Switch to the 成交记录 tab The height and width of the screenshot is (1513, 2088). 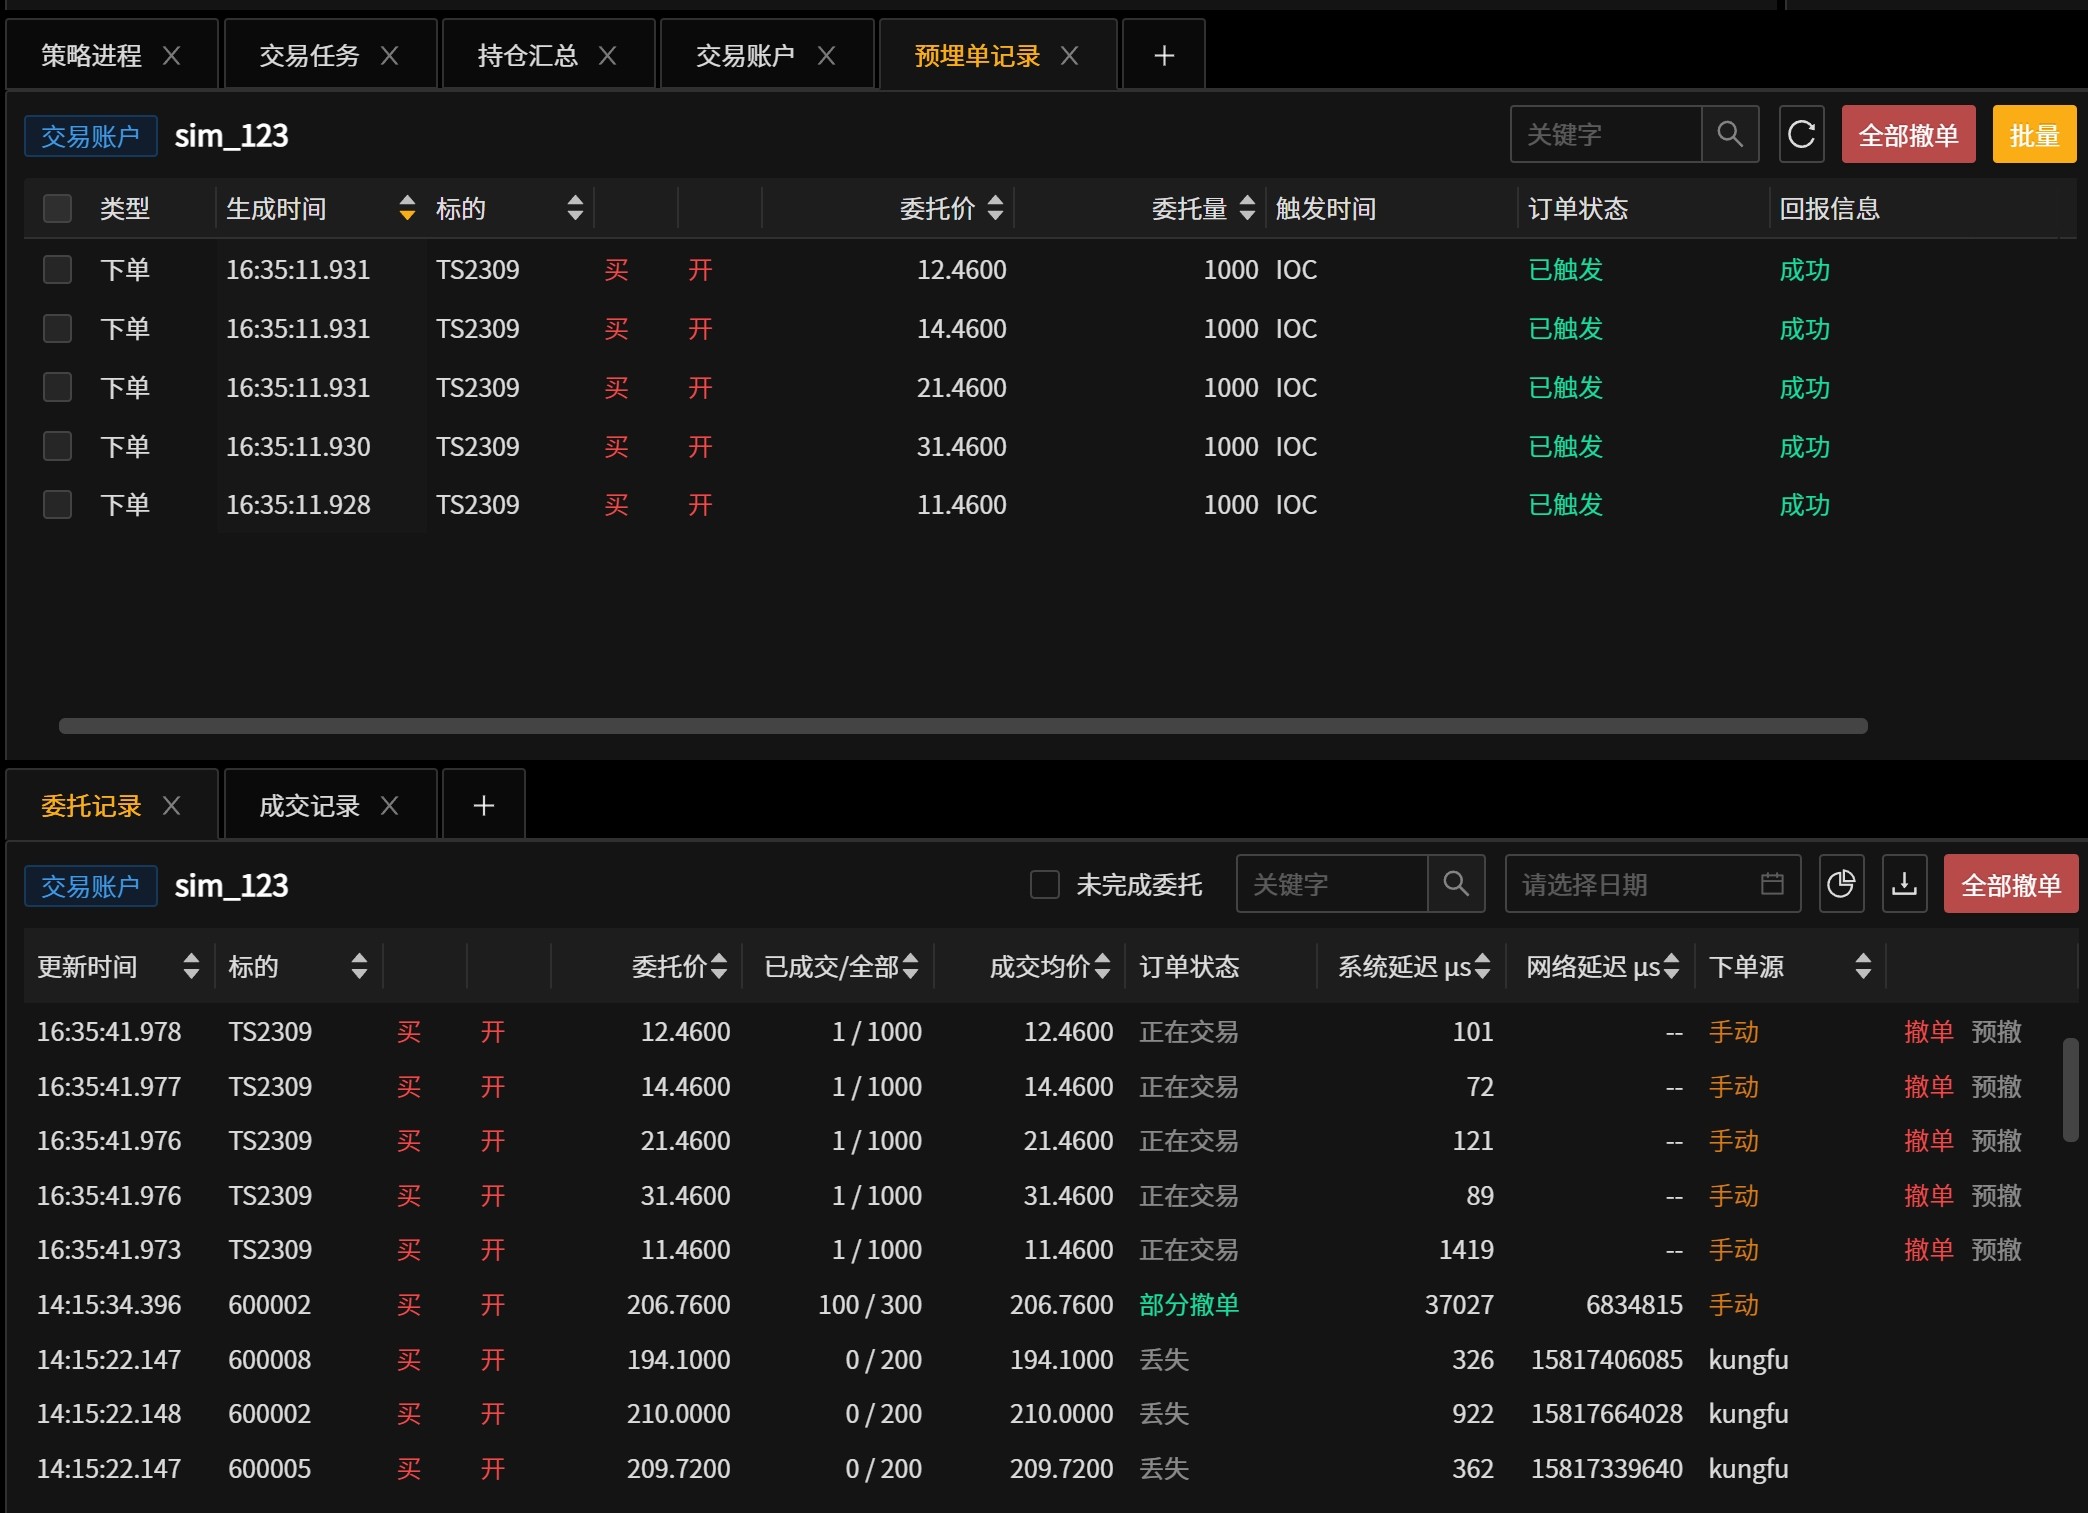pos(309,806)
